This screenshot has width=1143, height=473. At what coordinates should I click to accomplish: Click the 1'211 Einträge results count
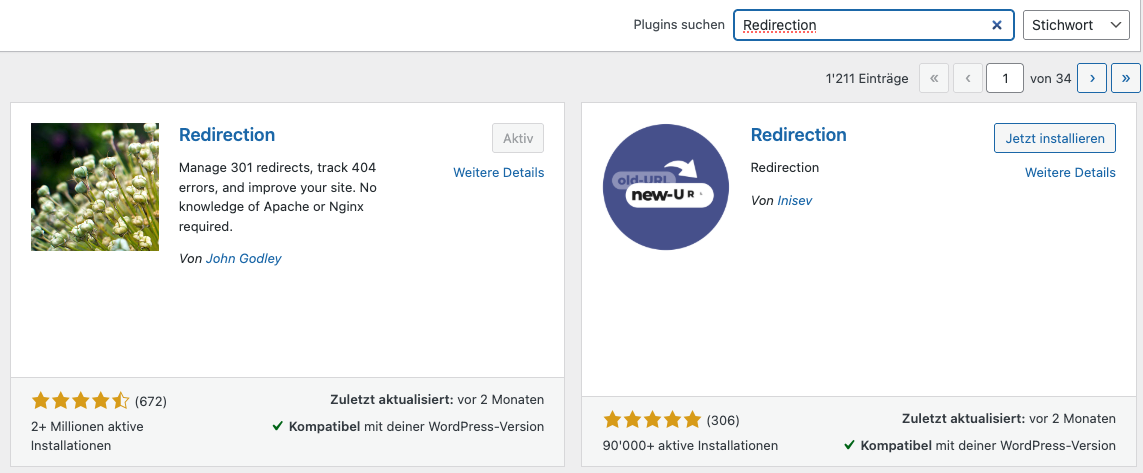click(867, 79)
